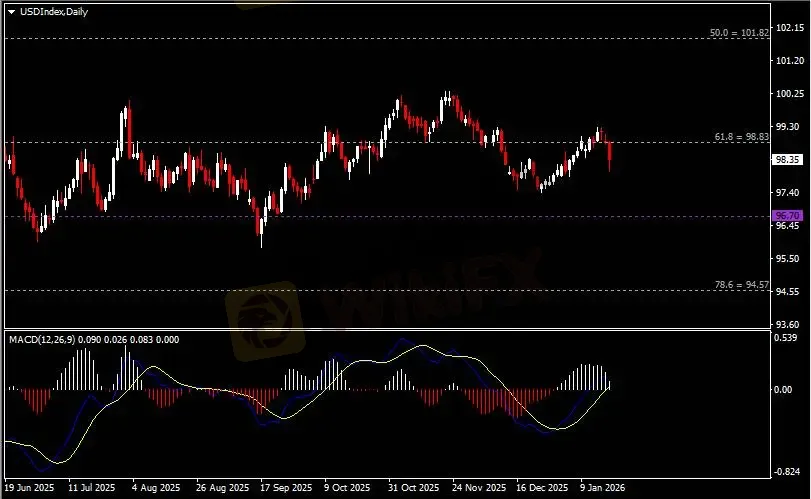Click the 9 Jan 2026 date label

coord(603,488)
